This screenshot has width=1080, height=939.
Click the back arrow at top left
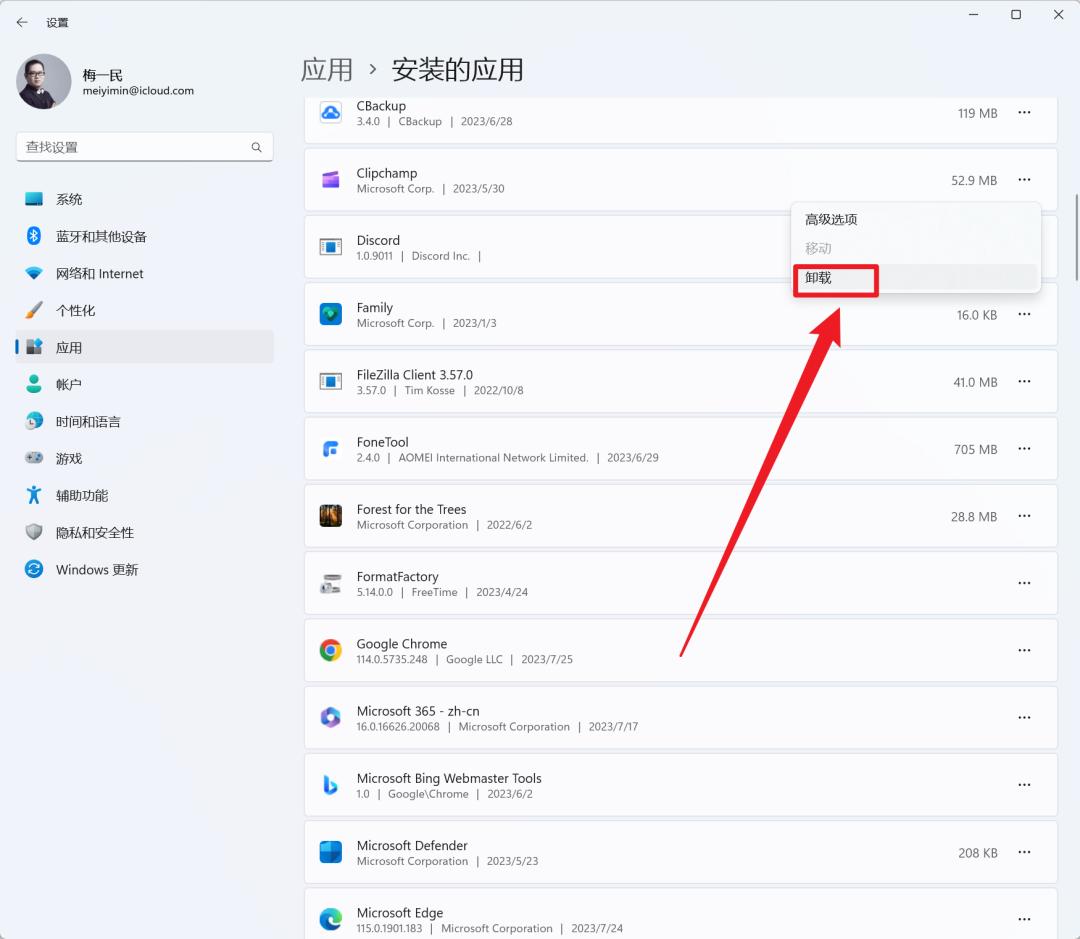click(x=22, y=22)
